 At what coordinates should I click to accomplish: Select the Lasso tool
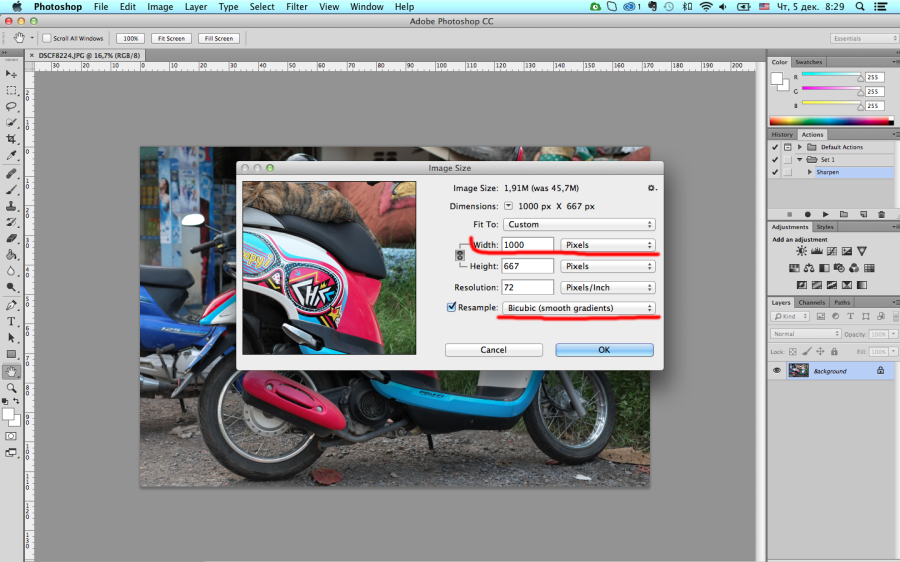coord(11,106)
